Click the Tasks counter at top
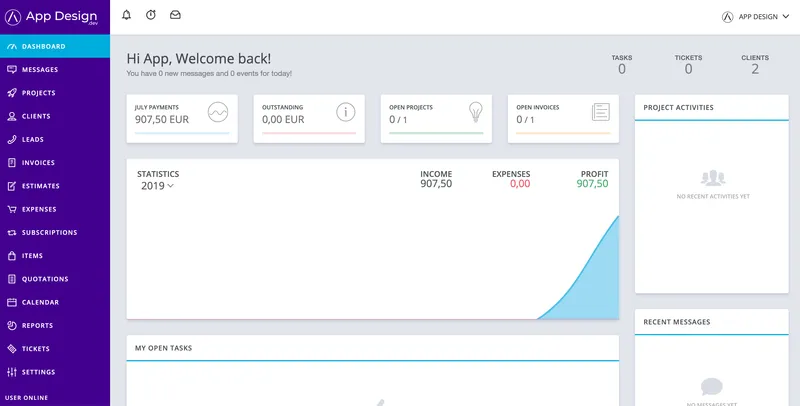 tap(622, 64)
